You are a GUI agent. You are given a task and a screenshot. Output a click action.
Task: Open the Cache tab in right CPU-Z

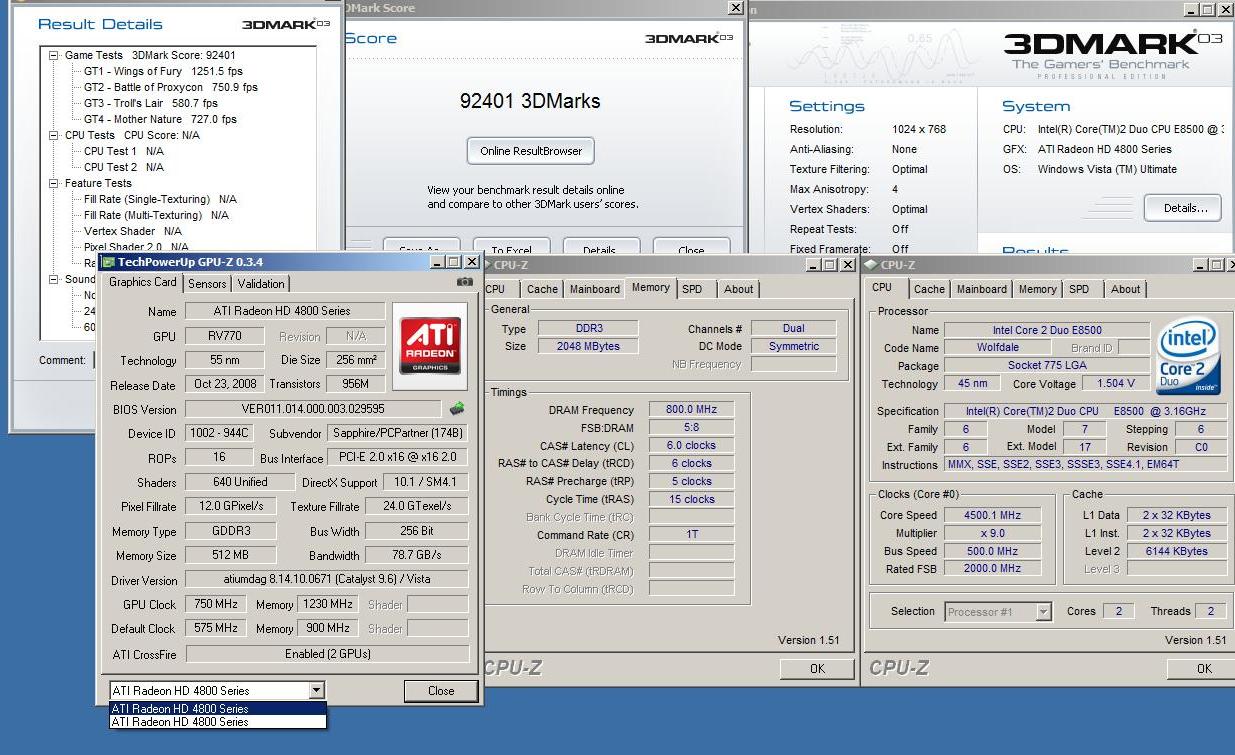[929, 289]
